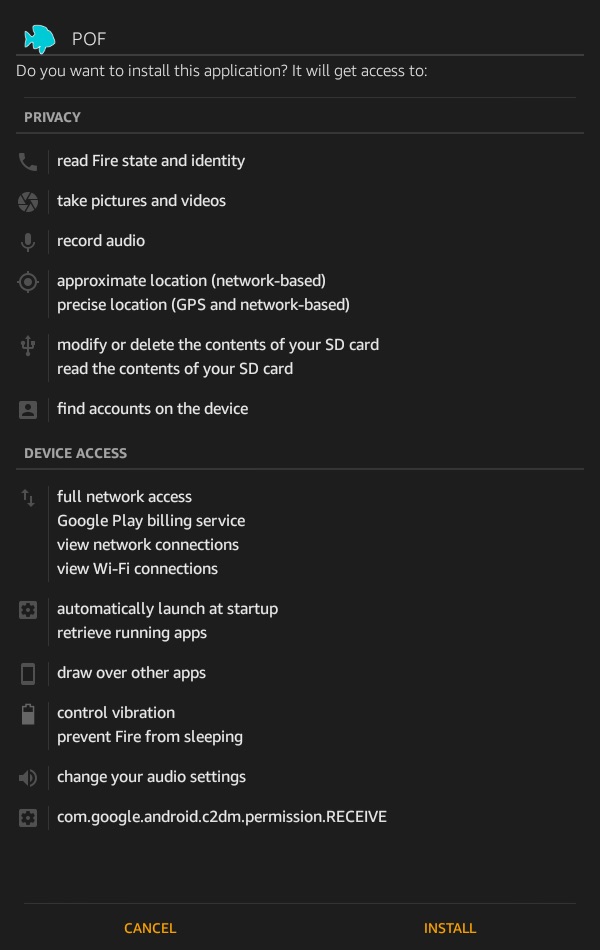Click the phone icon beside Fire state
Screen dimensions: 600x950
coord(28,162)
